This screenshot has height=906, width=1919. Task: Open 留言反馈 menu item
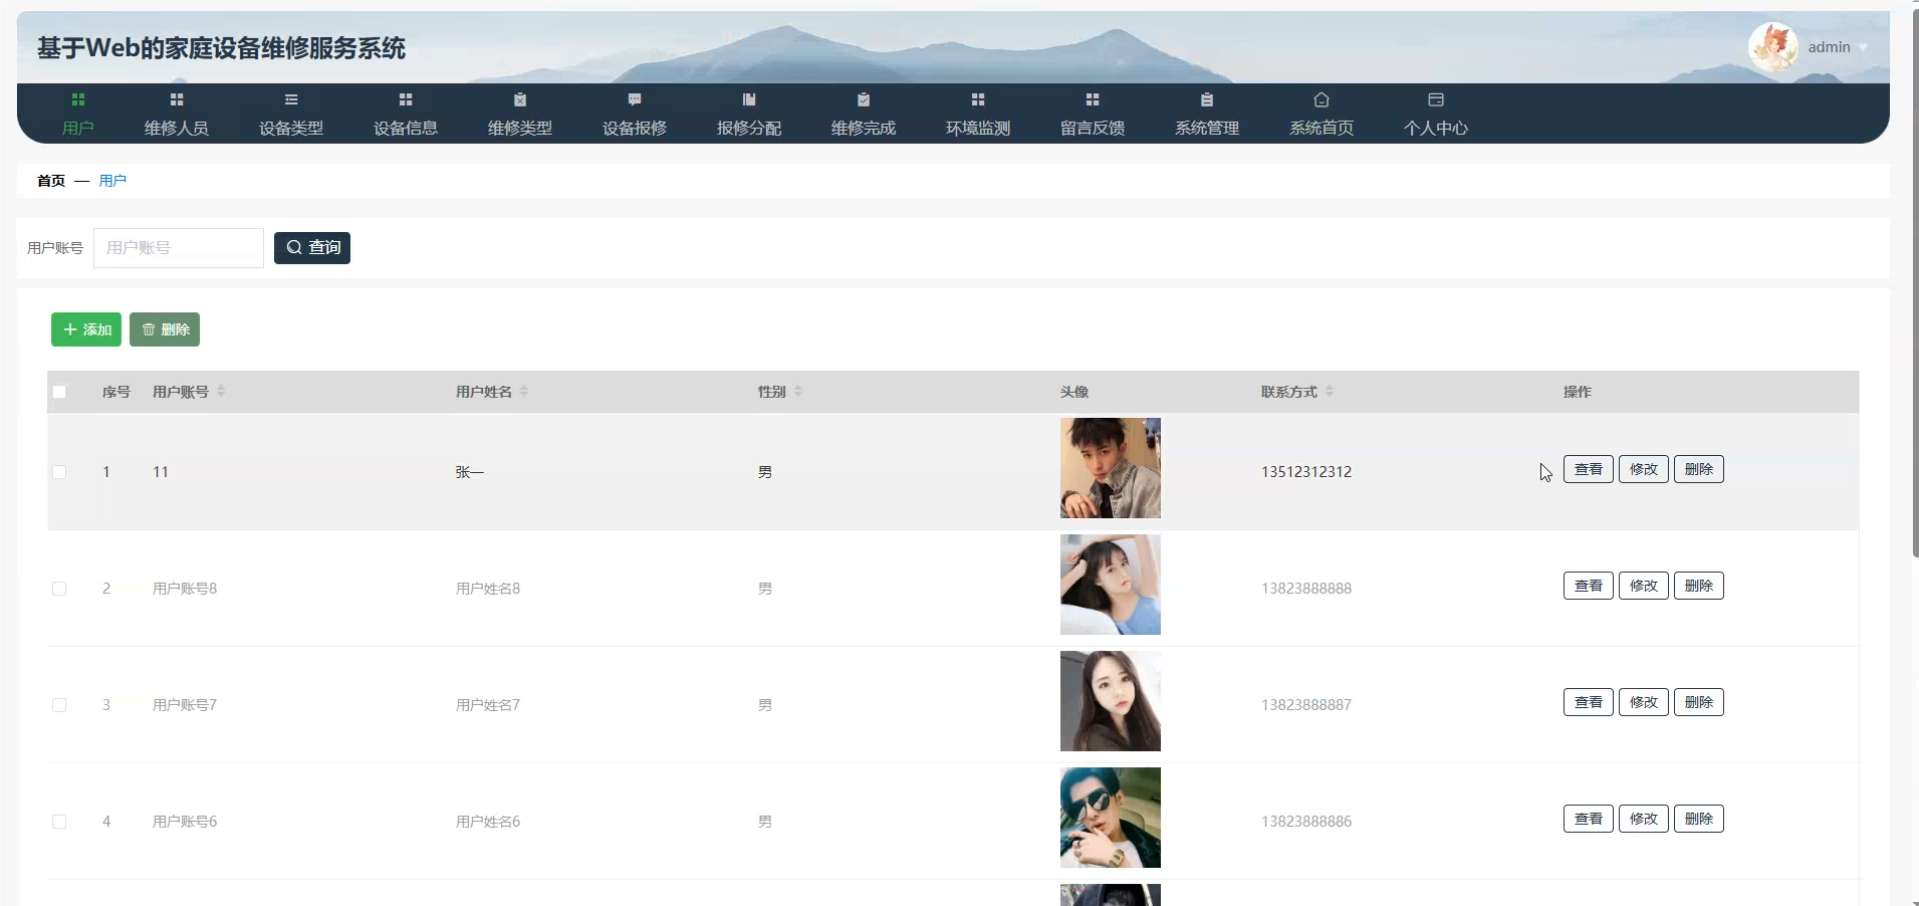(x=1092, y=128)
